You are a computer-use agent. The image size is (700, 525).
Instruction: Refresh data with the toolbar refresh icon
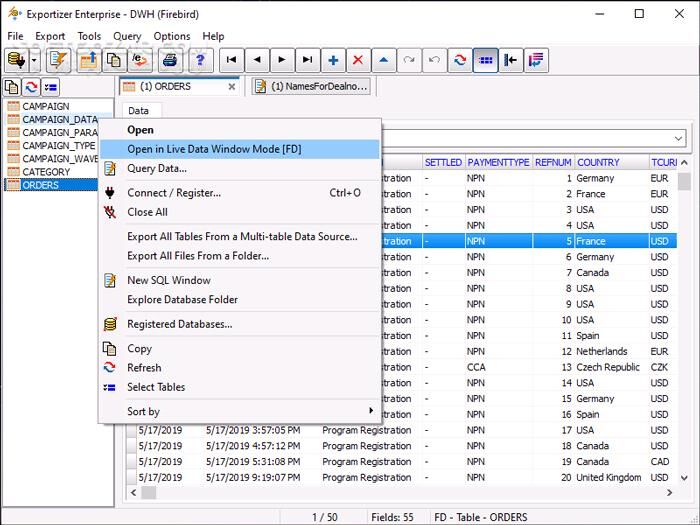click(460, 60)
